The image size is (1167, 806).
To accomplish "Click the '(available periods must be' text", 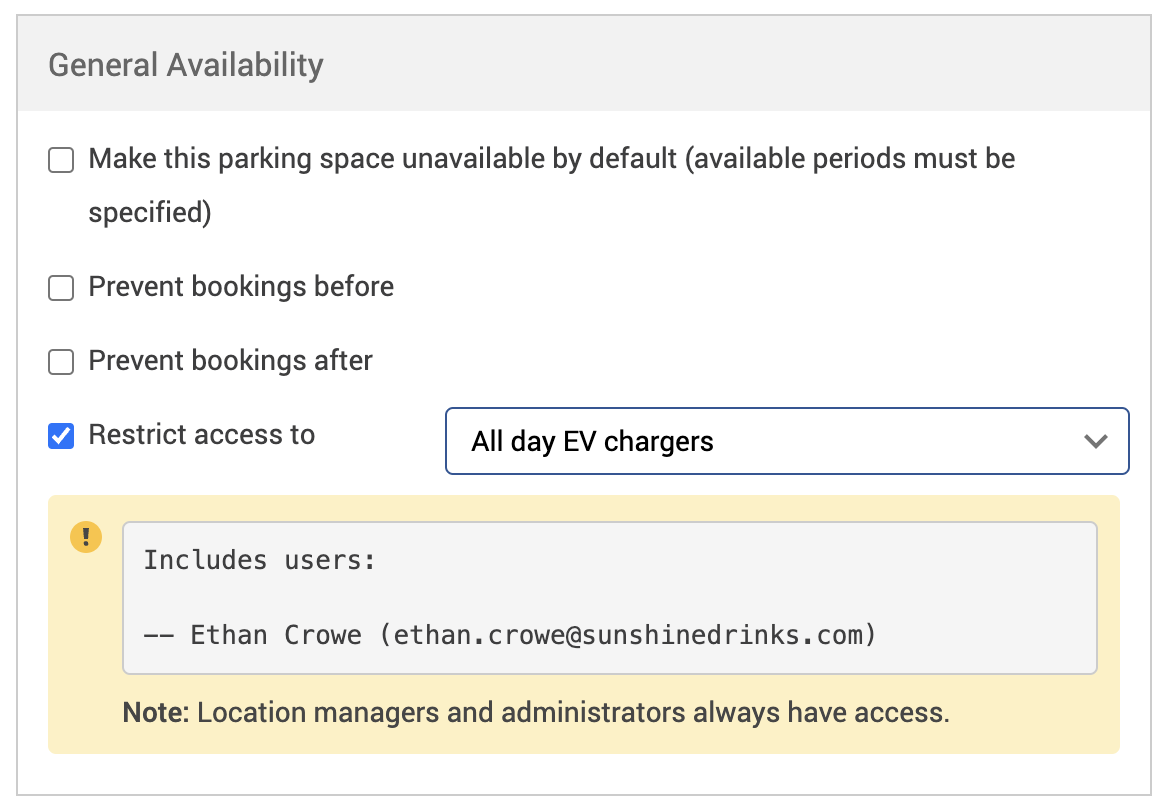I will tap(849, 159).
